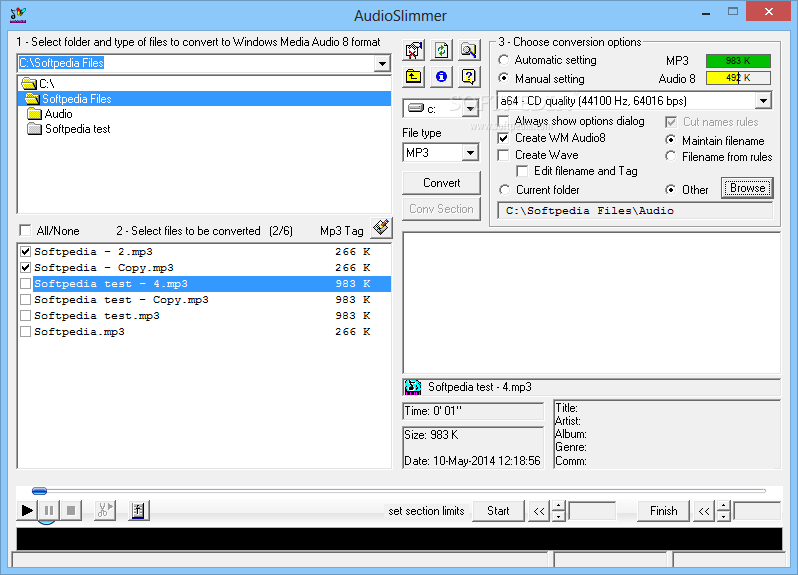
Task: Click the Convert button
Action: point(441,183)
